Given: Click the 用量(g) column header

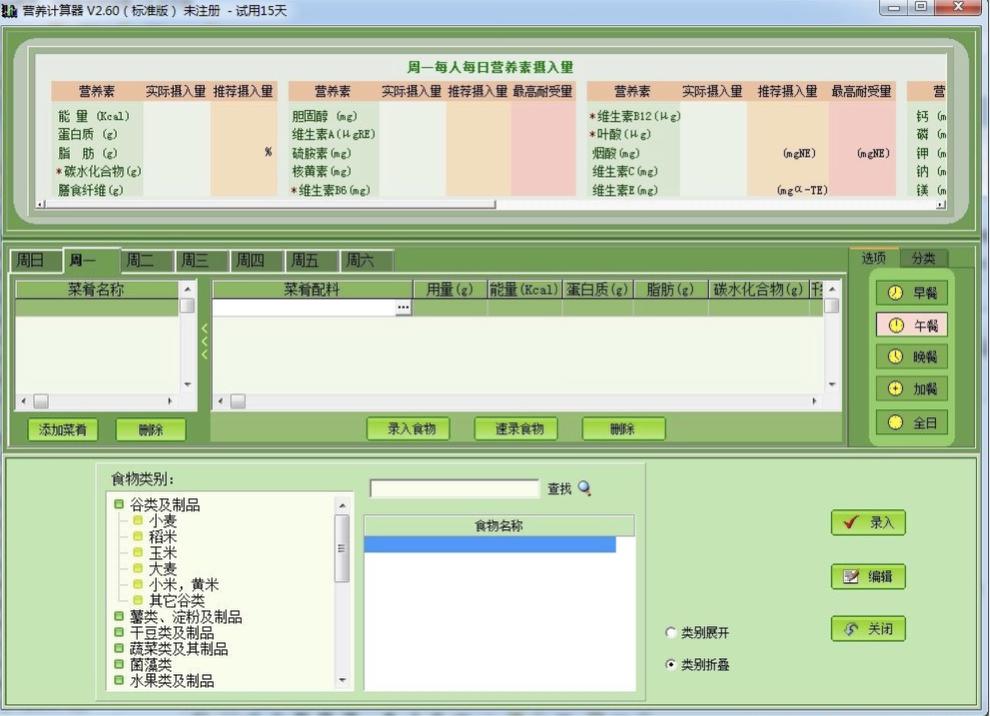Looking at the screenshot, I should pyautogui.click(x=450, y=289).
